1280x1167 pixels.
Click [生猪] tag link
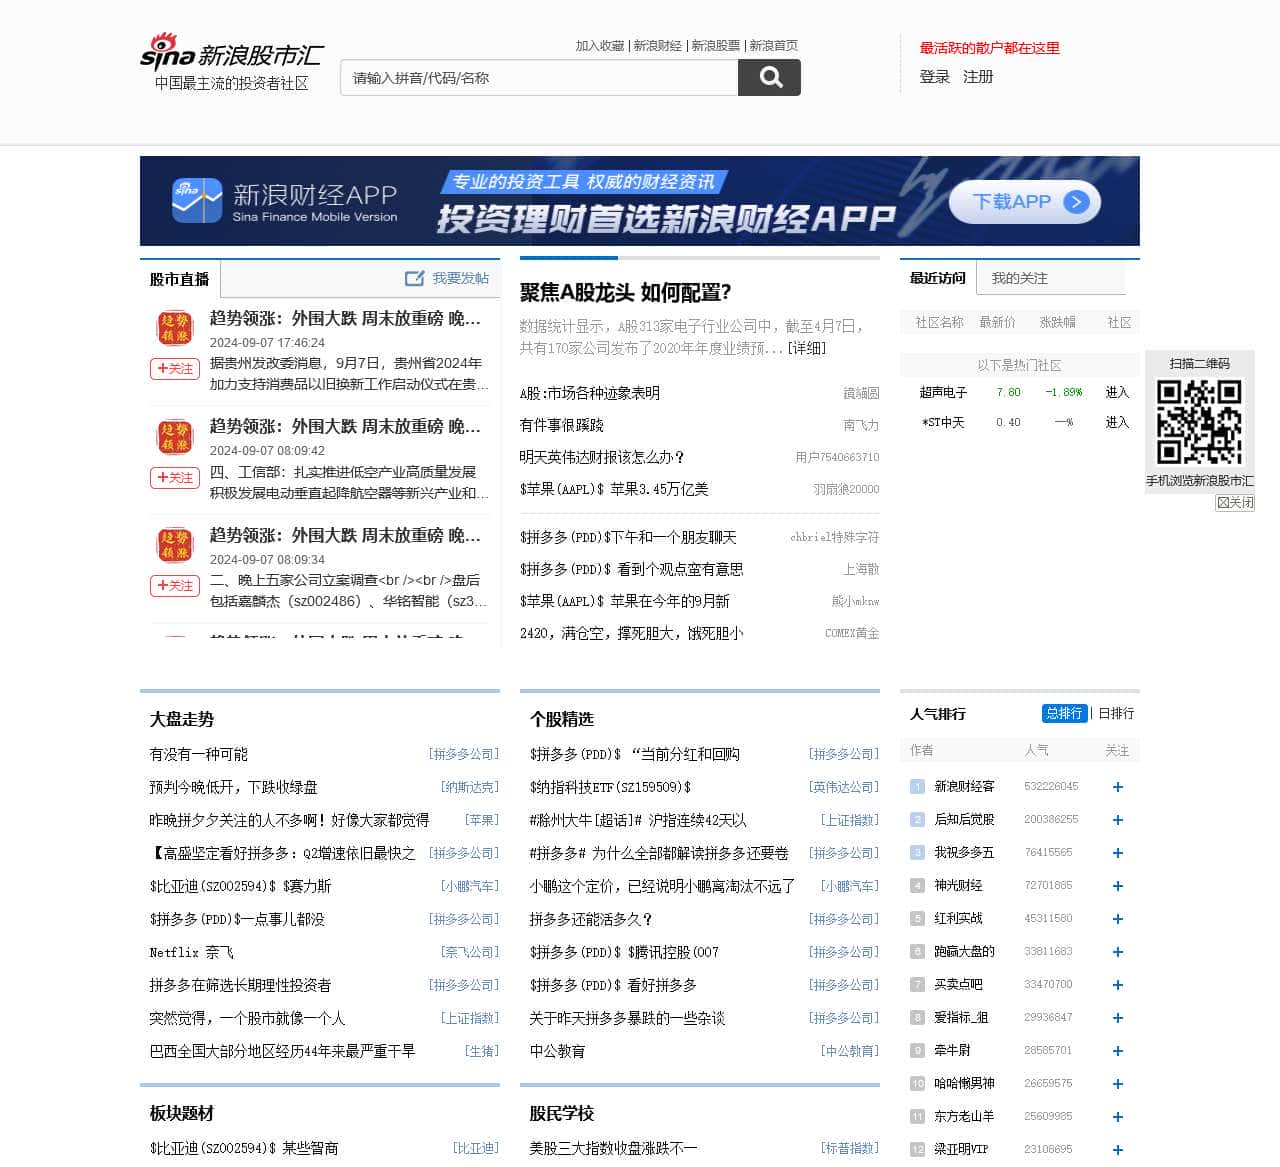point(482,1052)
